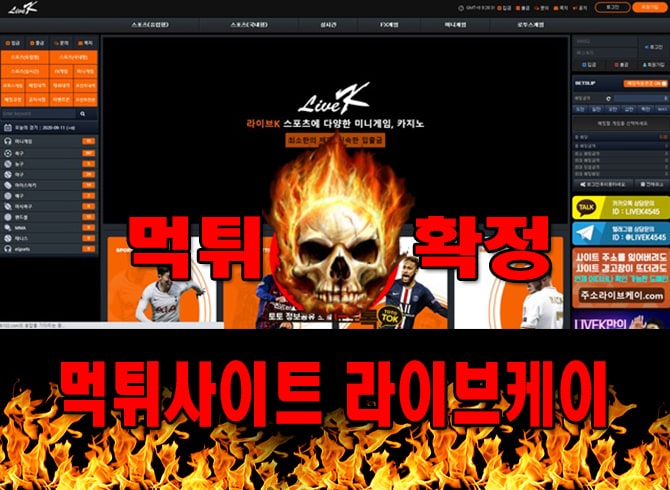670x490 pixels.
Task: Click 출금 in the right login panel
Action: point(621,65)
